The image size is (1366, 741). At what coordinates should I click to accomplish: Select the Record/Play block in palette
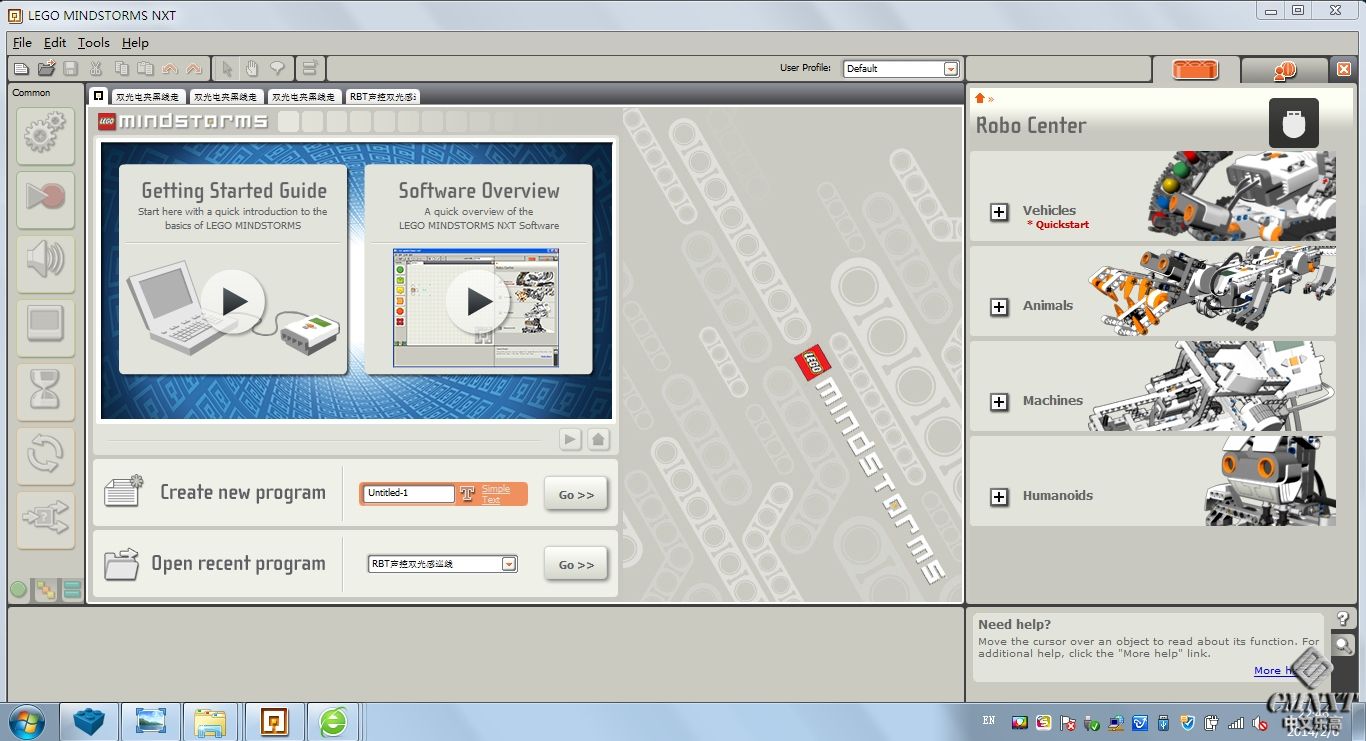[x=46, y=198]
